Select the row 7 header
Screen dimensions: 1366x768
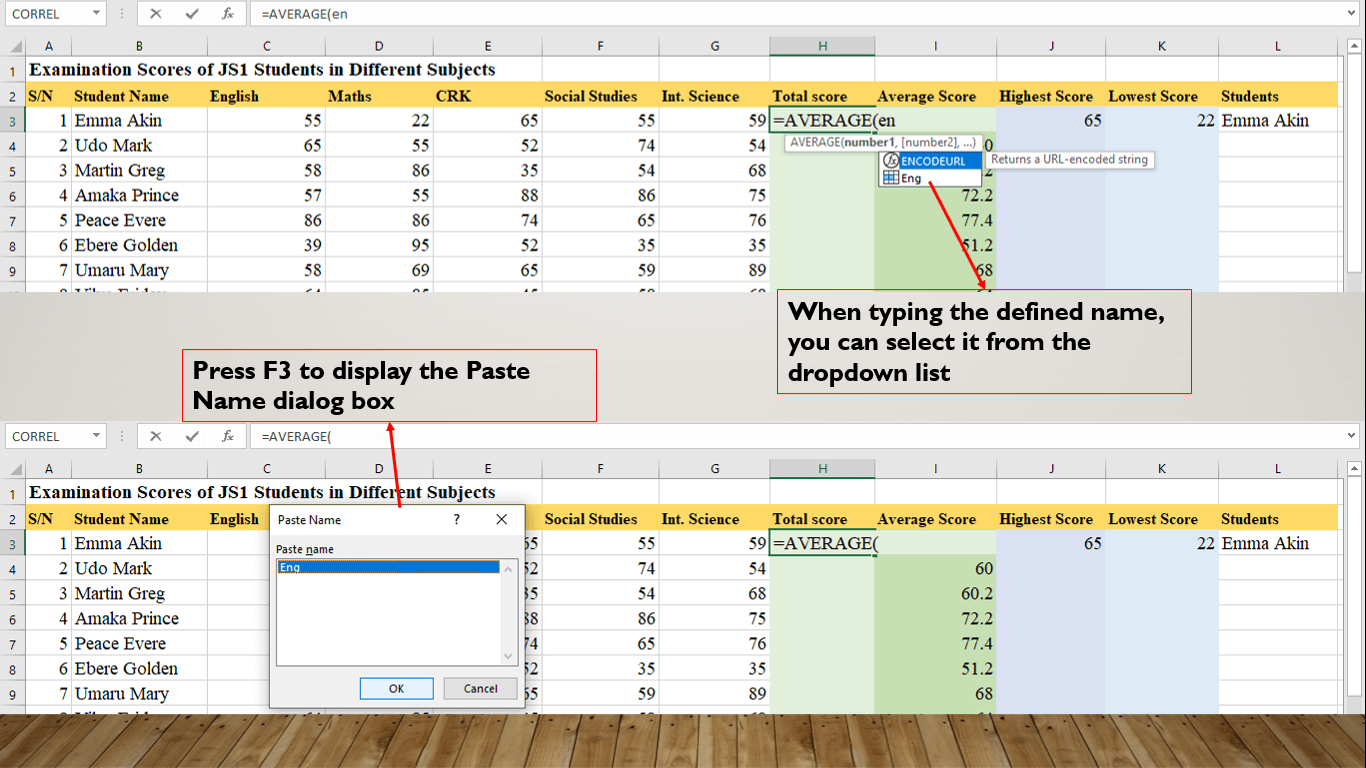pyautogui.click(x=13, y=219)
